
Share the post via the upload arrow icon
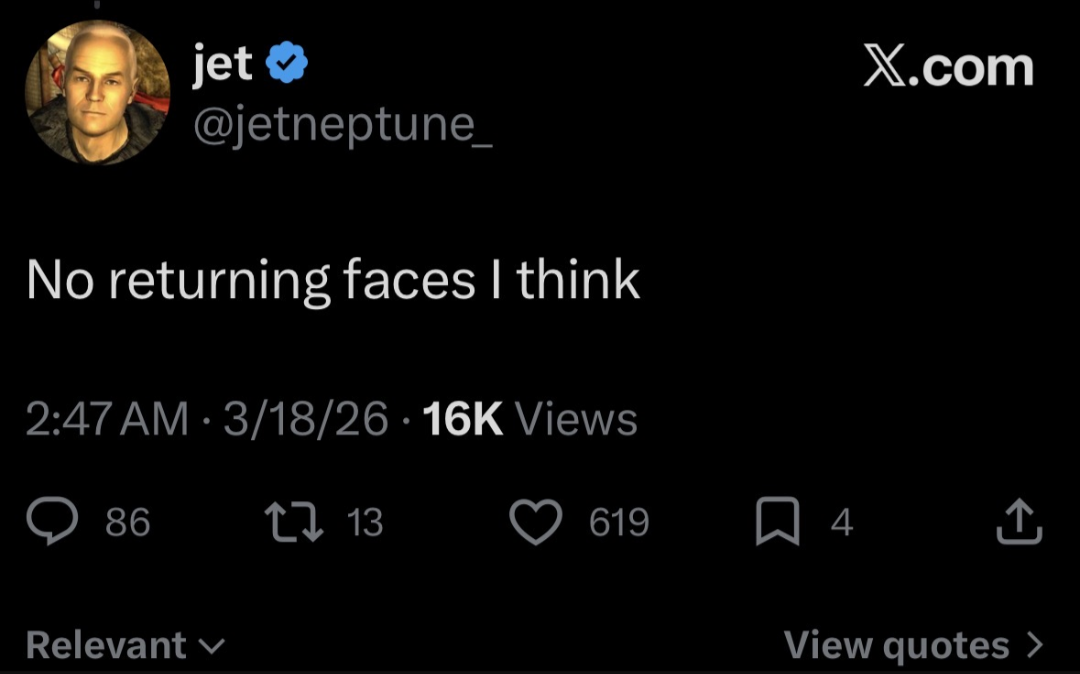[x=1020, y=522]
